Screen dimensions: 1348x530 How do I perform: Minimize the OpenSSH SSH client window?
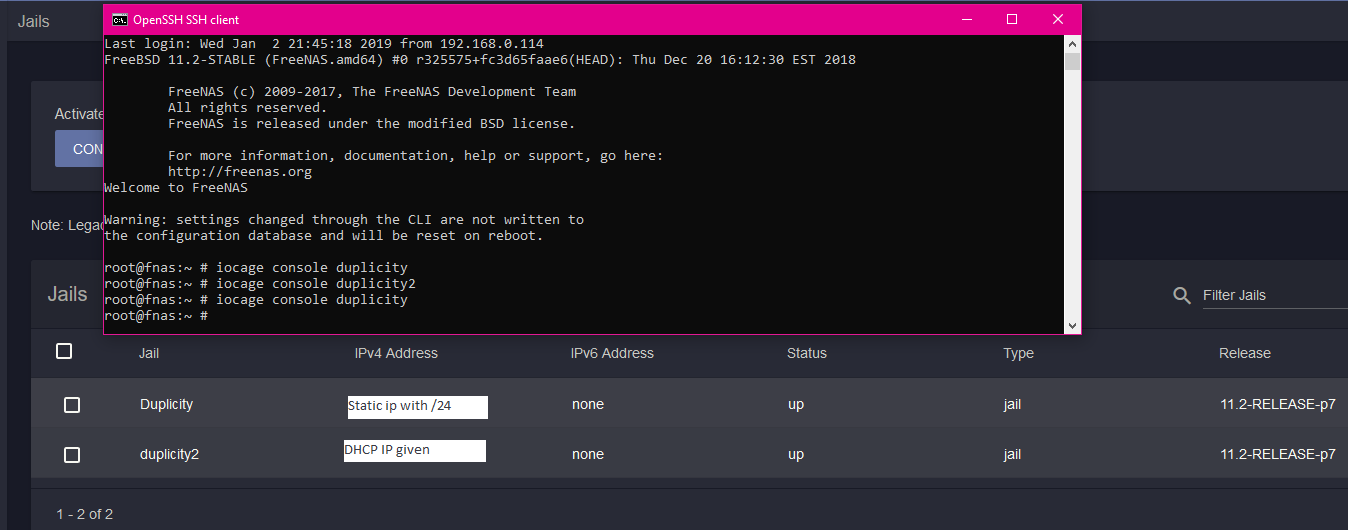tap(966, 19)
